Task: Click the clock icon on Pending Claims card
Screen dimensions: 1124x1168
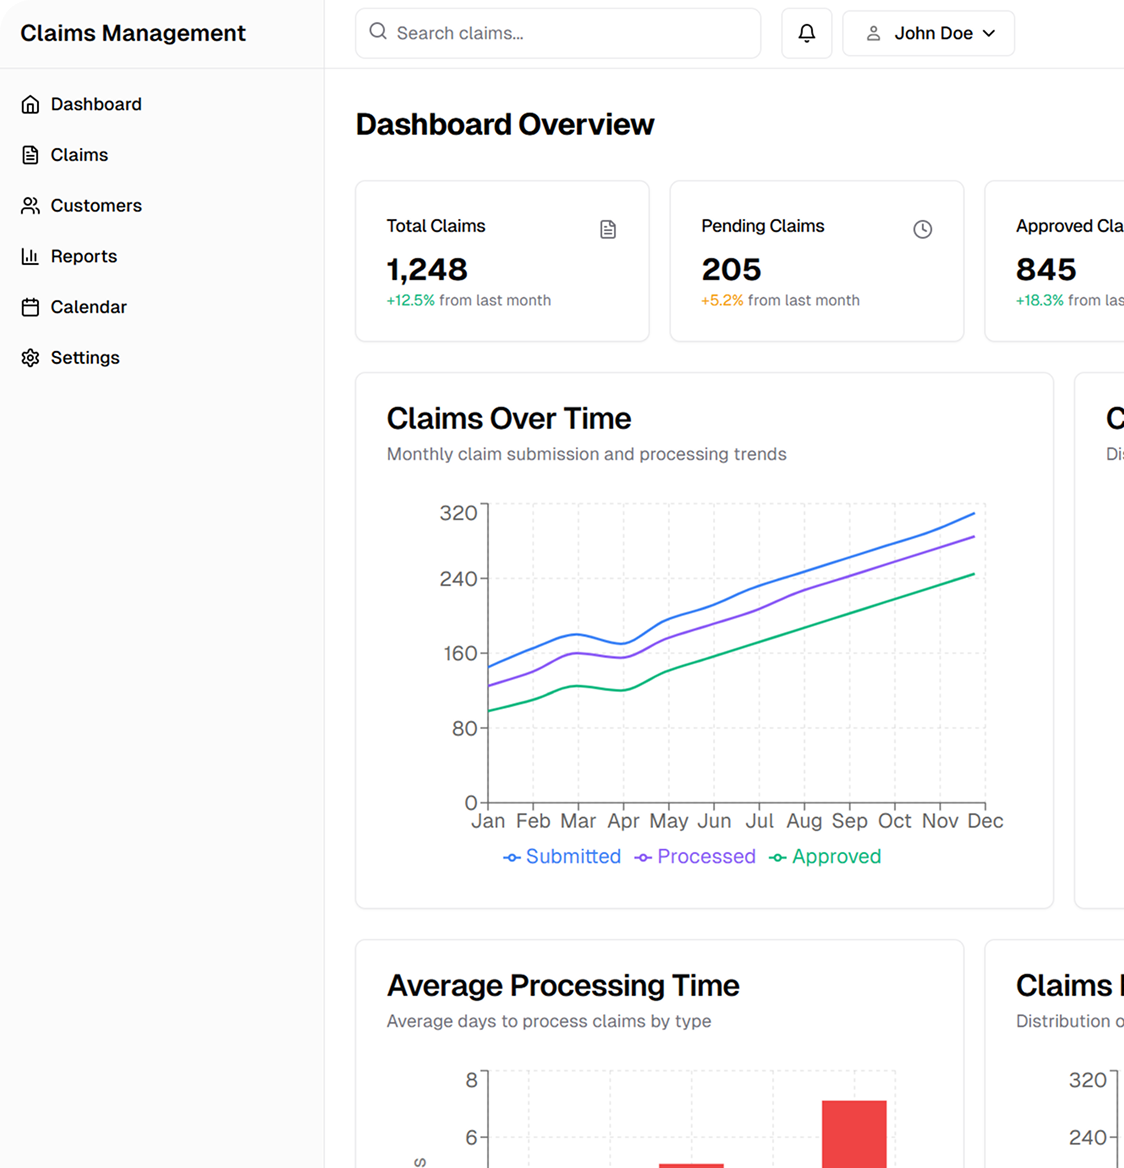Action: pyautogui.click(x=922, y=229)
